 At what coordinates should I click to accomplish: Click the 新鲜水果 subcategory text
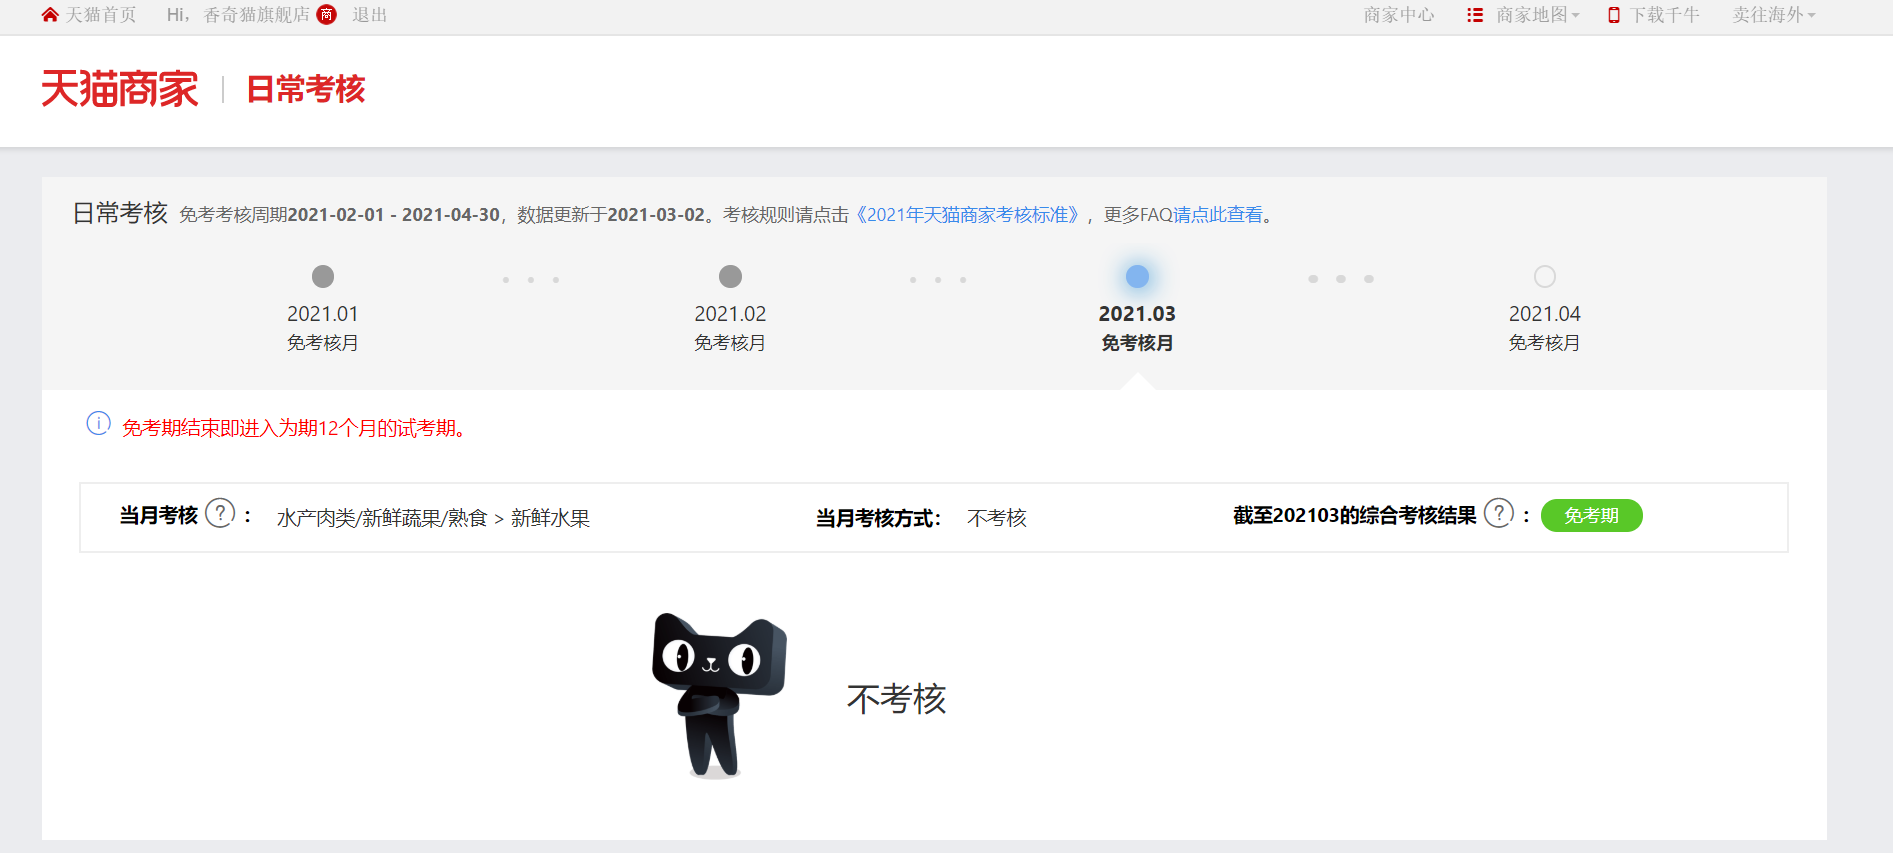550,518
